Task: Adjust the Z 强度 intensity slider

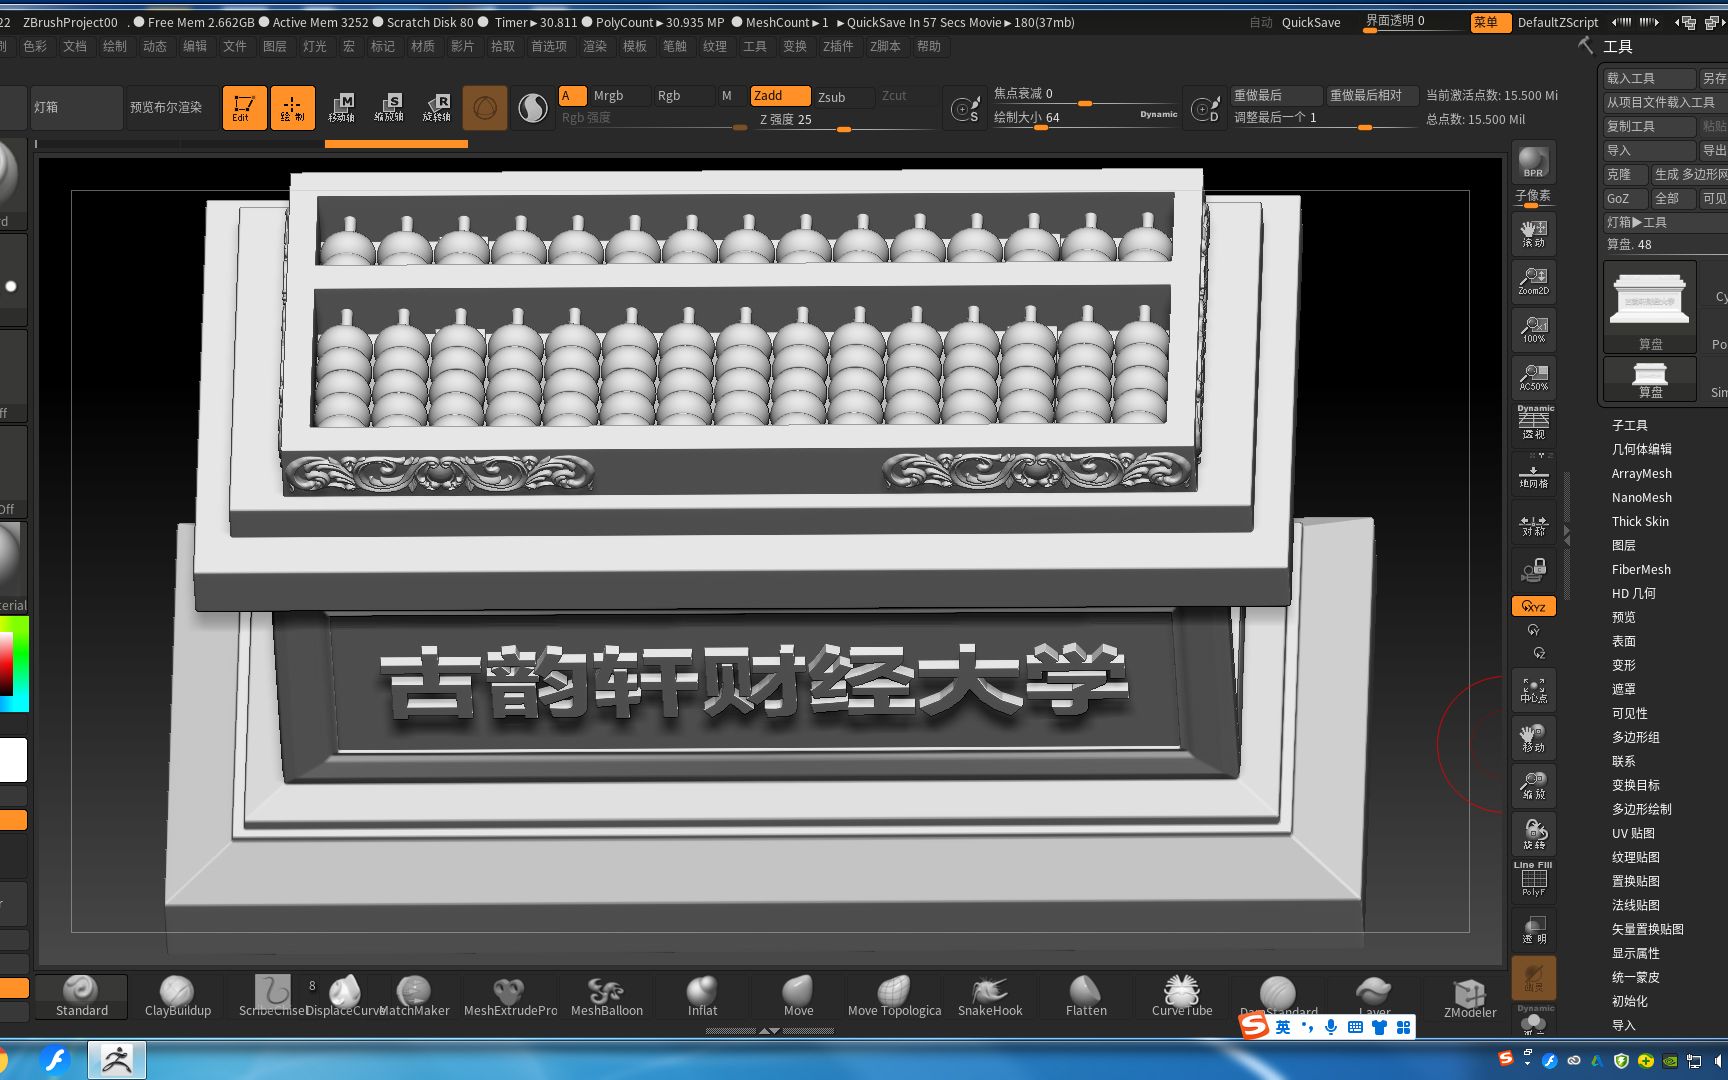Action: point(844,120)
